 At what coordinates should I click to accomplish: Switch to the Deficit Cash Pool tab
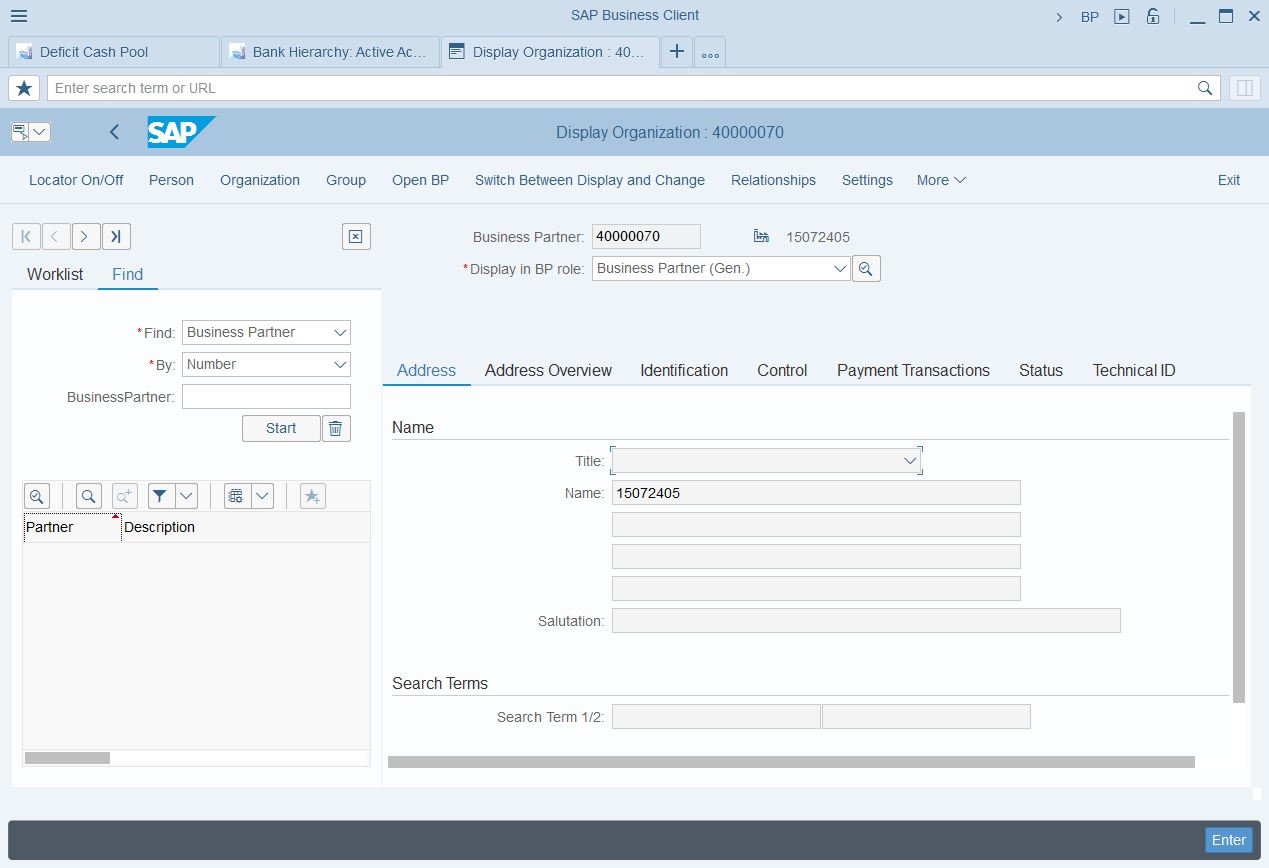pyautogui.click(x=113, y=52)
